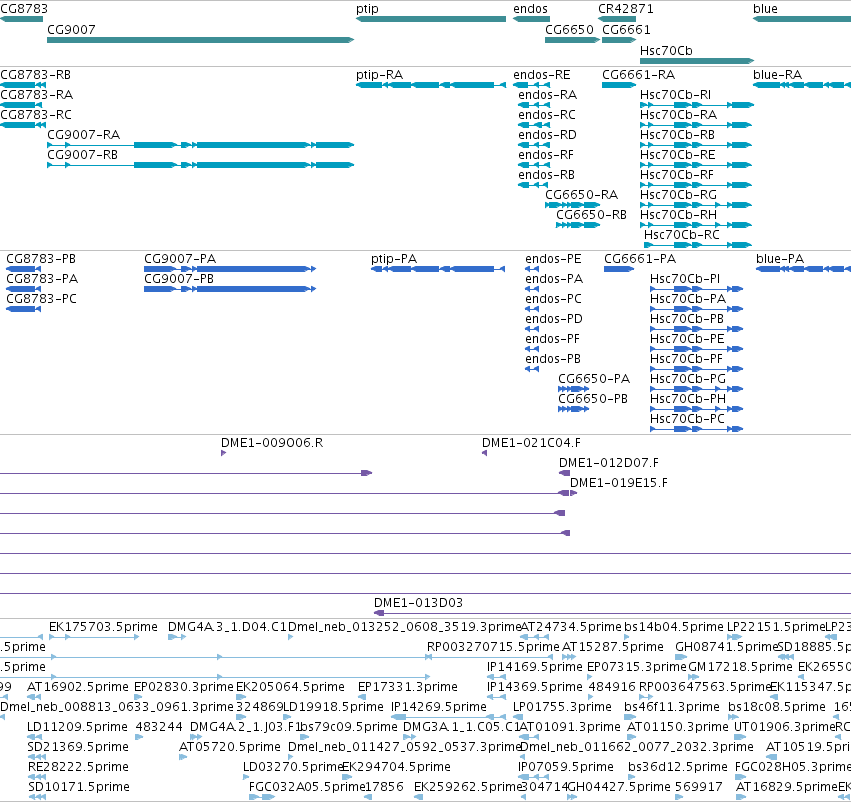Select the endos gene label
Screen dimensions: 851x802
530,9
